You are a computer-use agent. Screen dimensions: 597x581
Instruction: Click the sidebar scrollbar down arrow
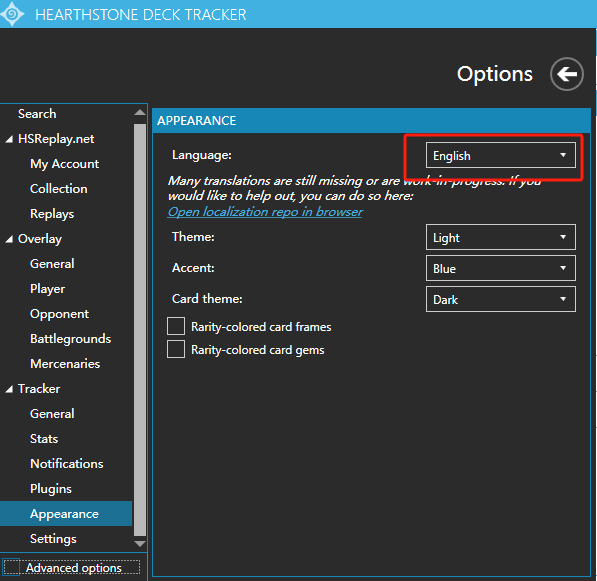[x=140, y=544]
